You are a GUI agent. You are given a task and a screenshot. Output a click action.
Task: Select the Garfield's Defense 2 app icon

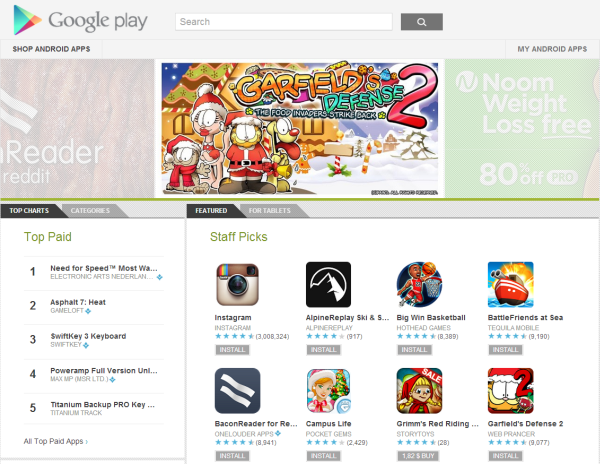click(x=510, y=391)
